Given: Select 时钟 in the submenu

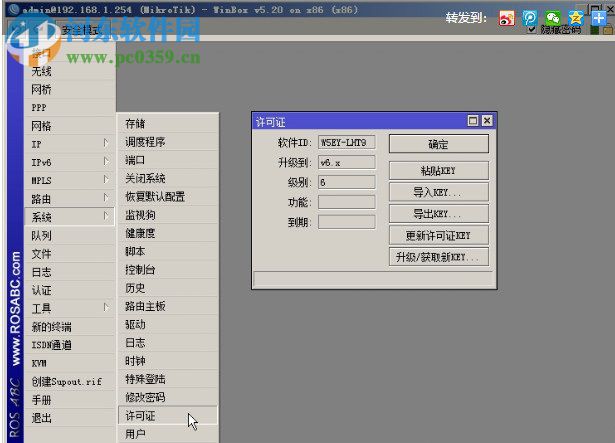Looking at the screenshot, I should 167,361.
